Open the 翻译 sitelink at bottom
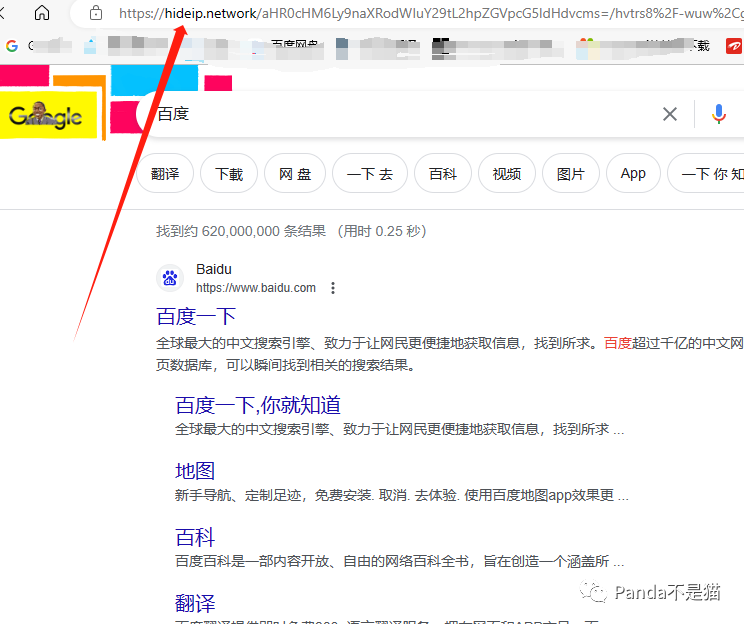 pyautogui.click(x=195, y=604)
